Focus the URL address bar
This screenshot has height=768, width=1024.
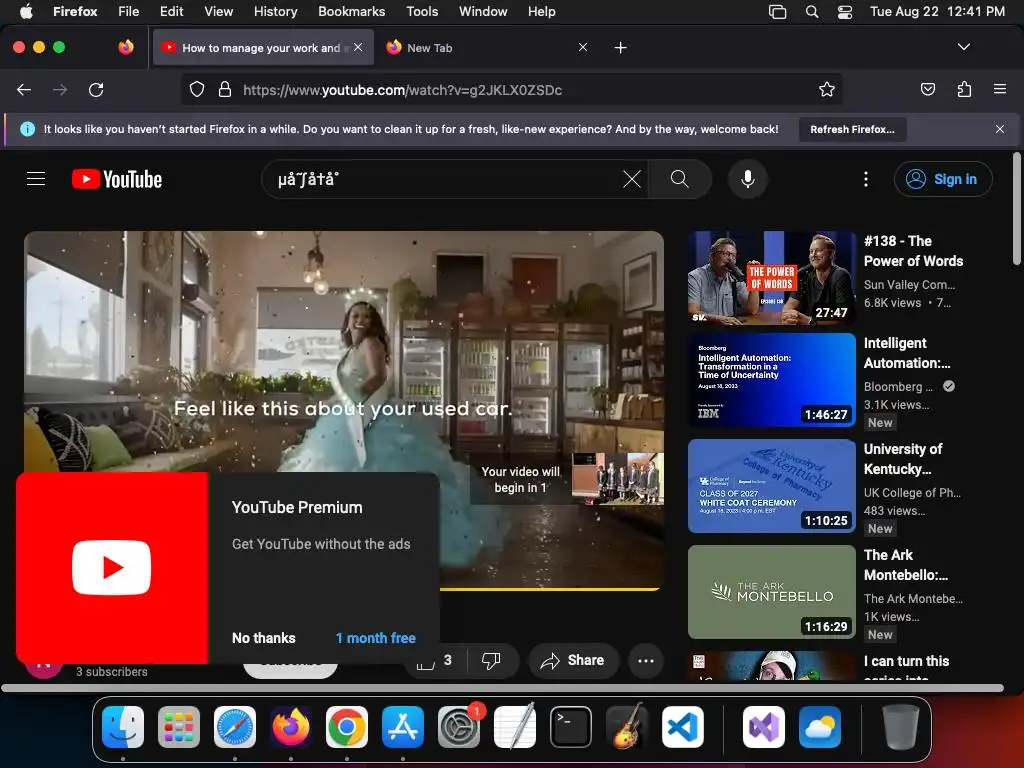[512, 89]
